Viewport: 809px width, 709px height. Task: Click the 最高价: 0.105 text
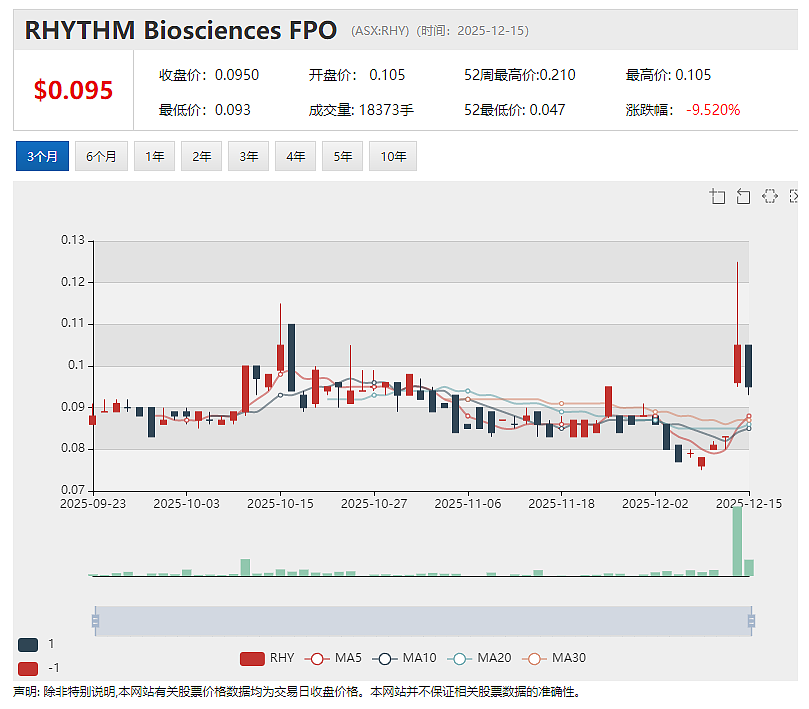tap(668, 75)
